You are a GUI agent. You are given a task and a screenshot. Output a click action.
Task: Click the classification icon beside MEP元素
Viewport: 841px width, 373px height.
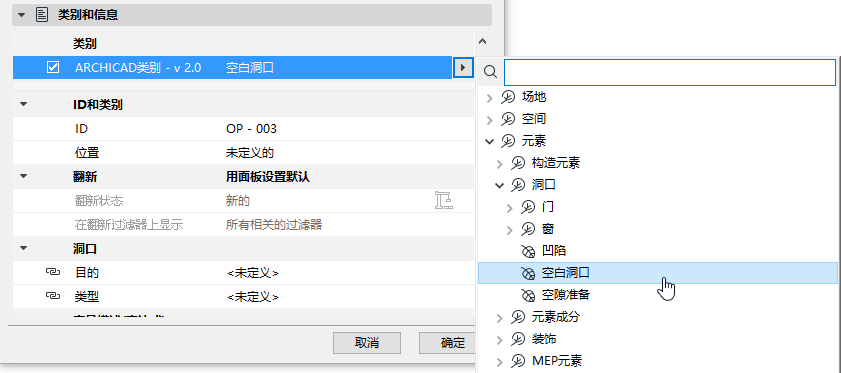(x=518, y=361)
